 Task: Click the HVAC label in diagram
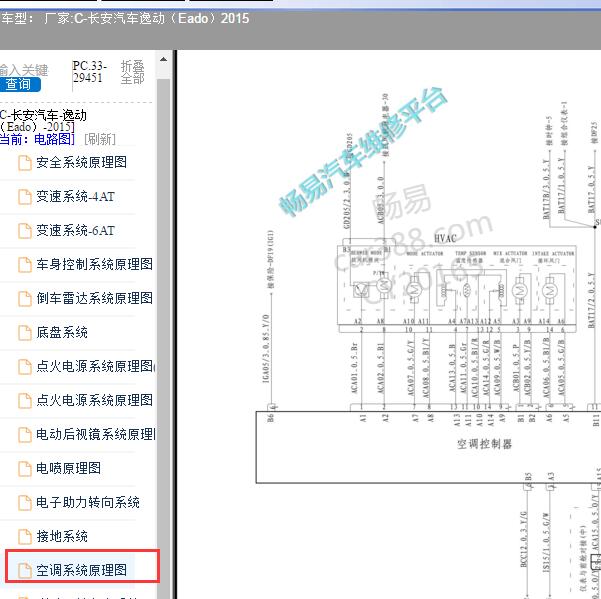445,239
